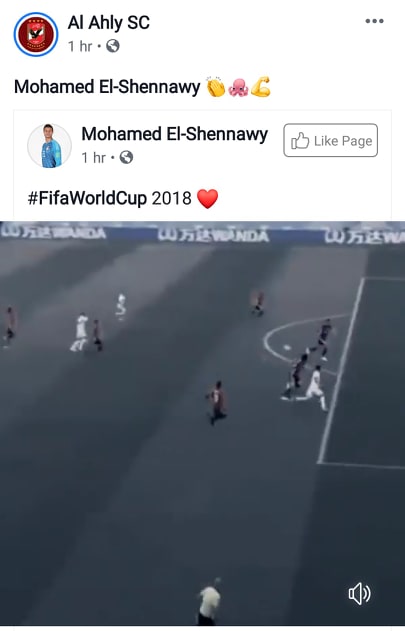The height and width of the screenshot is (631, 405).
Task: Open the three-dot post options menu
Action: pyautogui.click(x=374, y=21)
